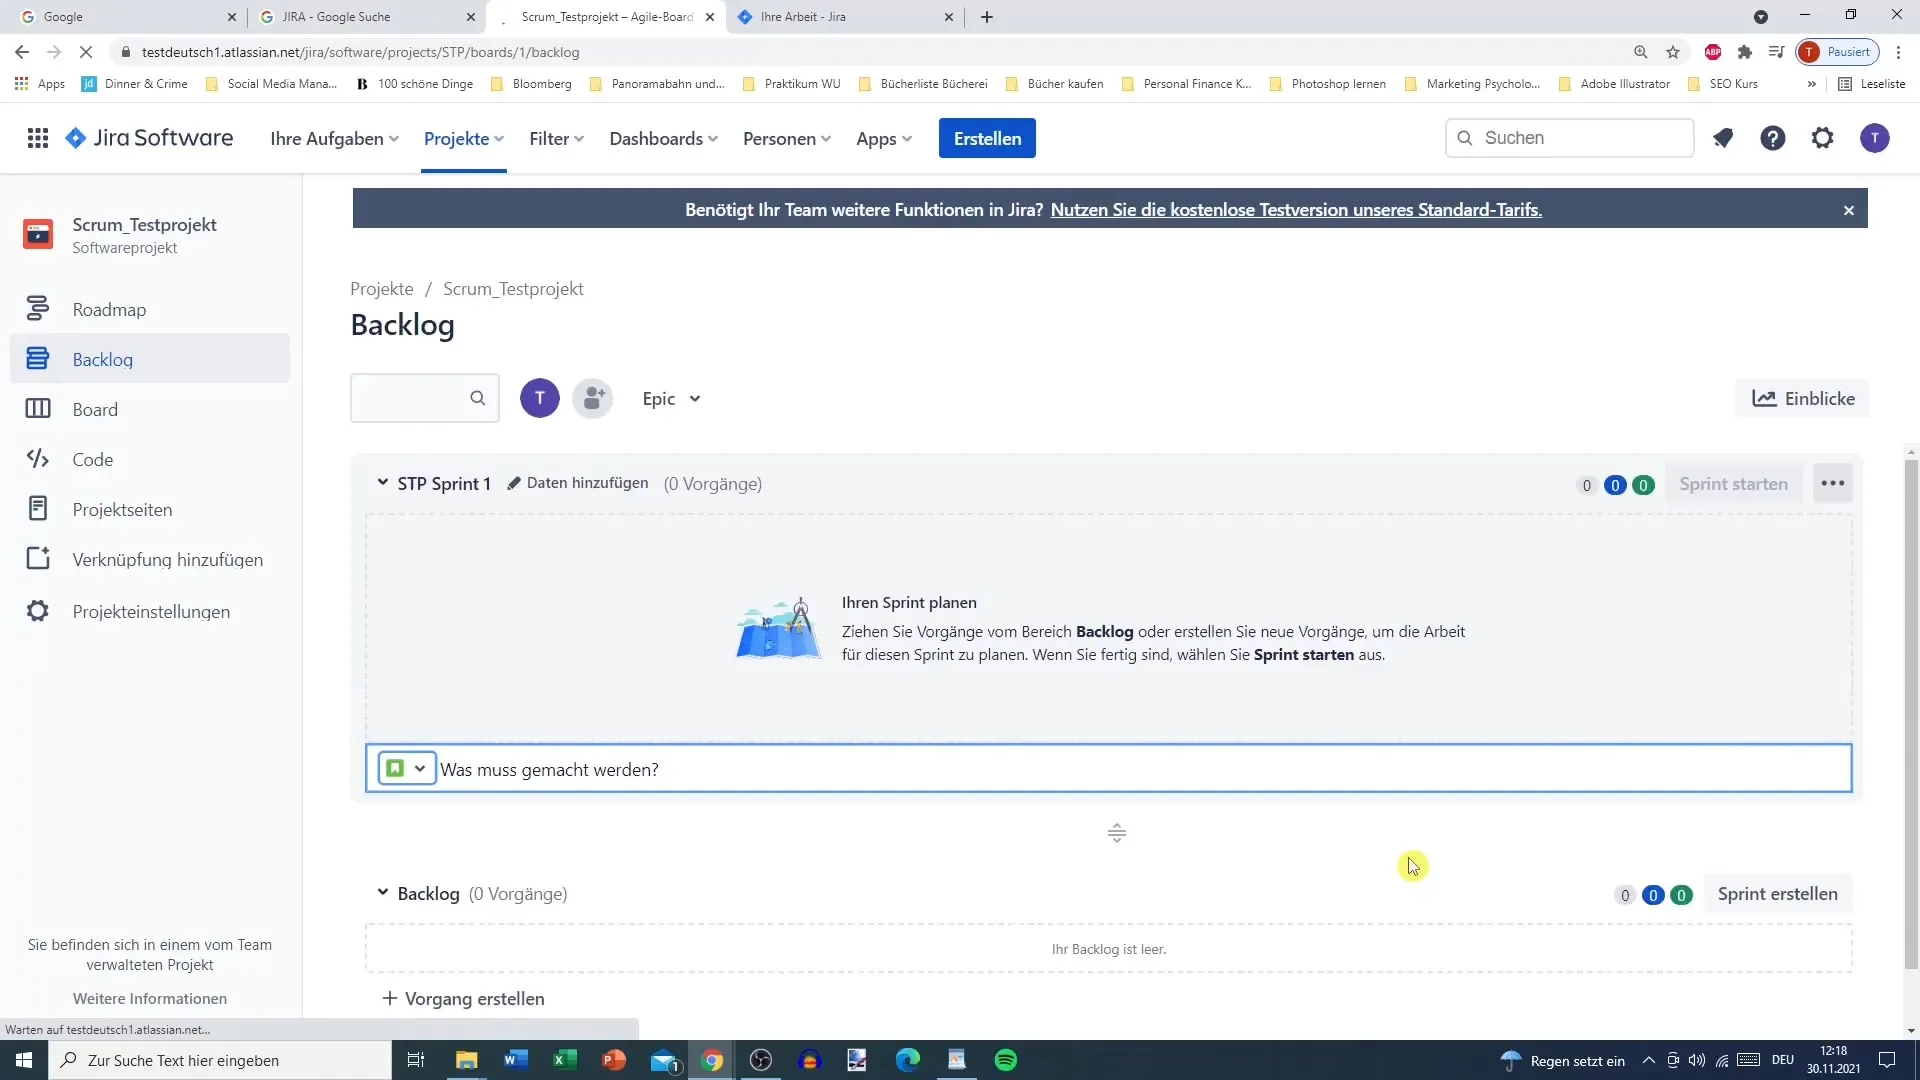The image size is (1920, 1080).
Task: Click the browser reload/stop button
Action: pyautogui.click(x=87, y=52)
